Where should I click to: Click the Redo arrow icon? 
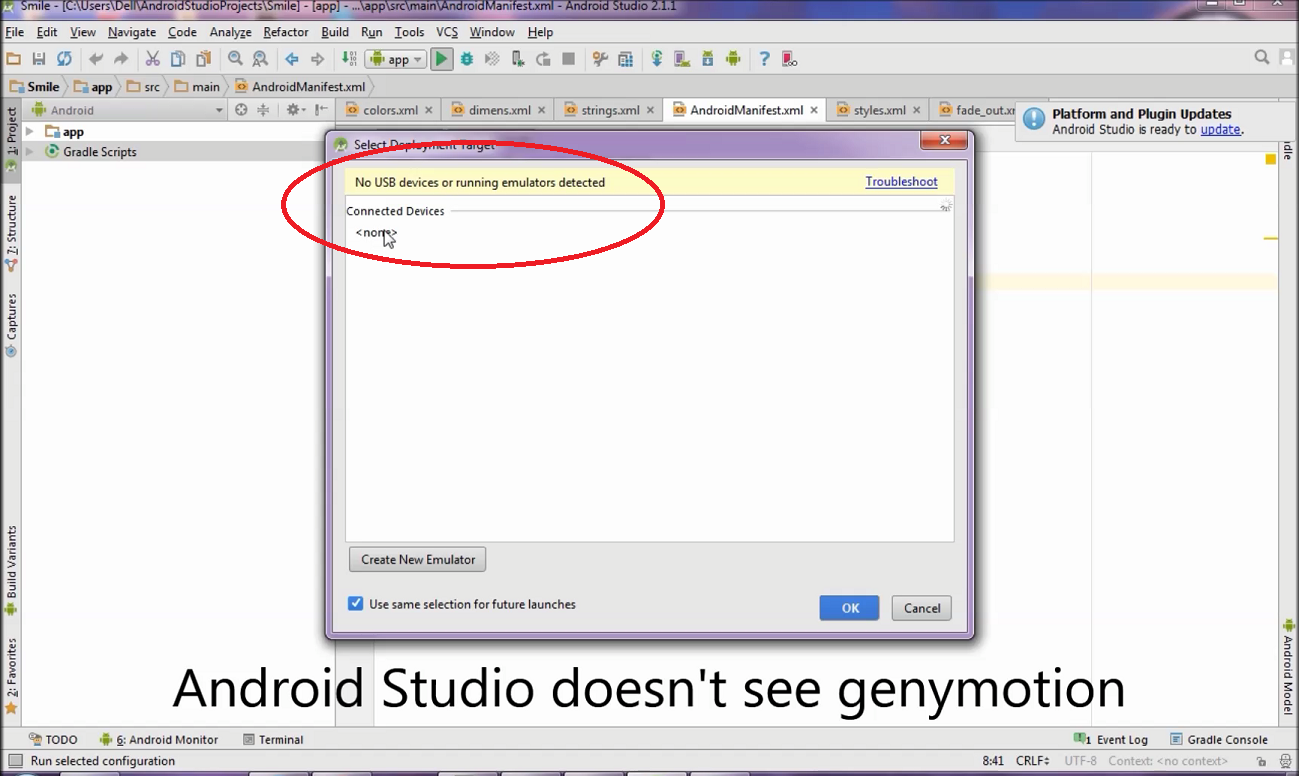pyautogui.click(x=121, y=59)
